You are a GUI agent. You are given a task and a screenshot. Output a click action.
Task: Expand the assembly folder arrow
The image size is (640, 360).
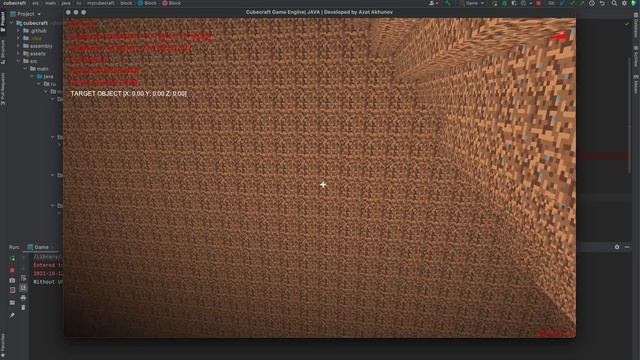18,46
